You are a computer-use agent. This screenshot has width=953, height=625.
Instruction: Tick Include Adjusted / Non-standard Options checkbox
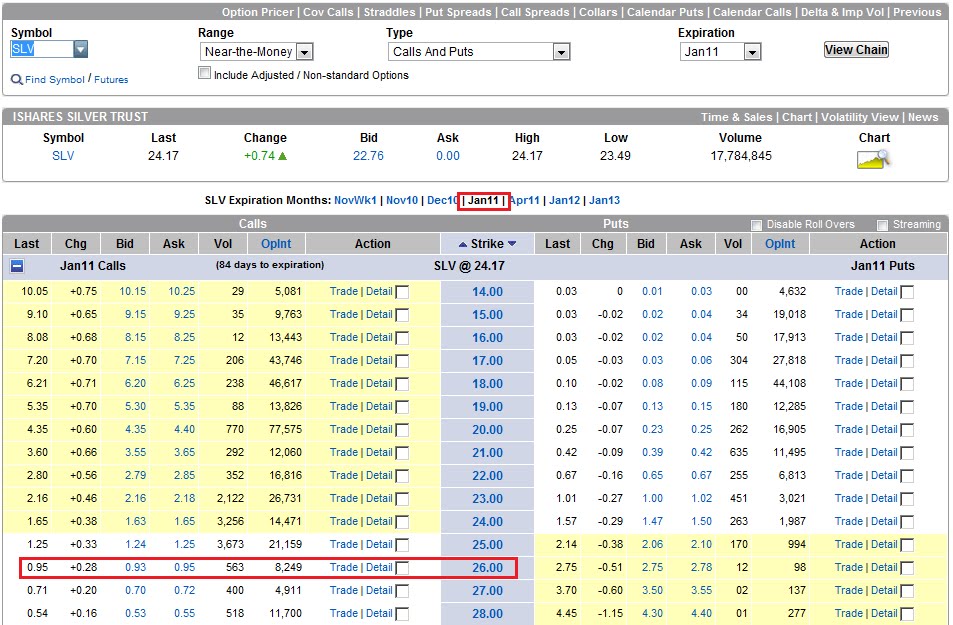tap(204, 74)
